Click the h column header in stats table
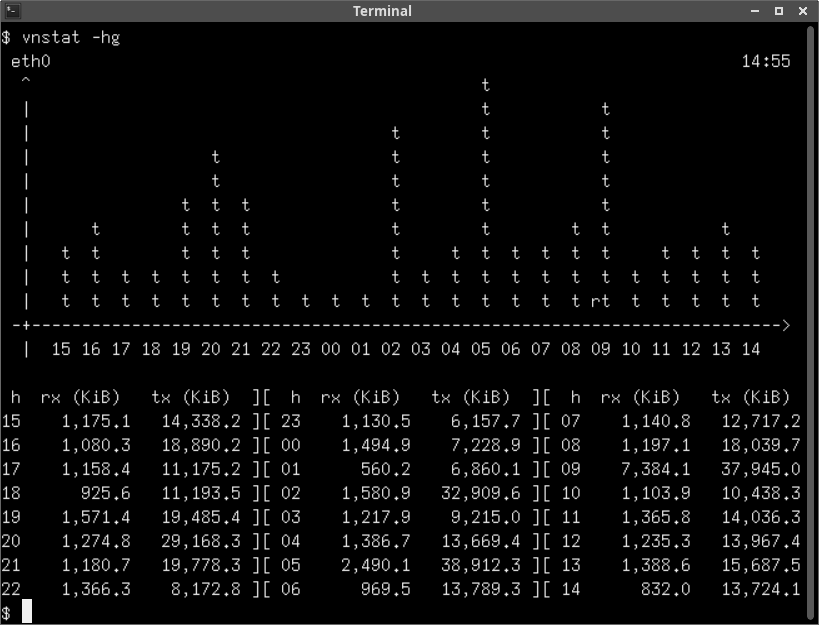 14,397
